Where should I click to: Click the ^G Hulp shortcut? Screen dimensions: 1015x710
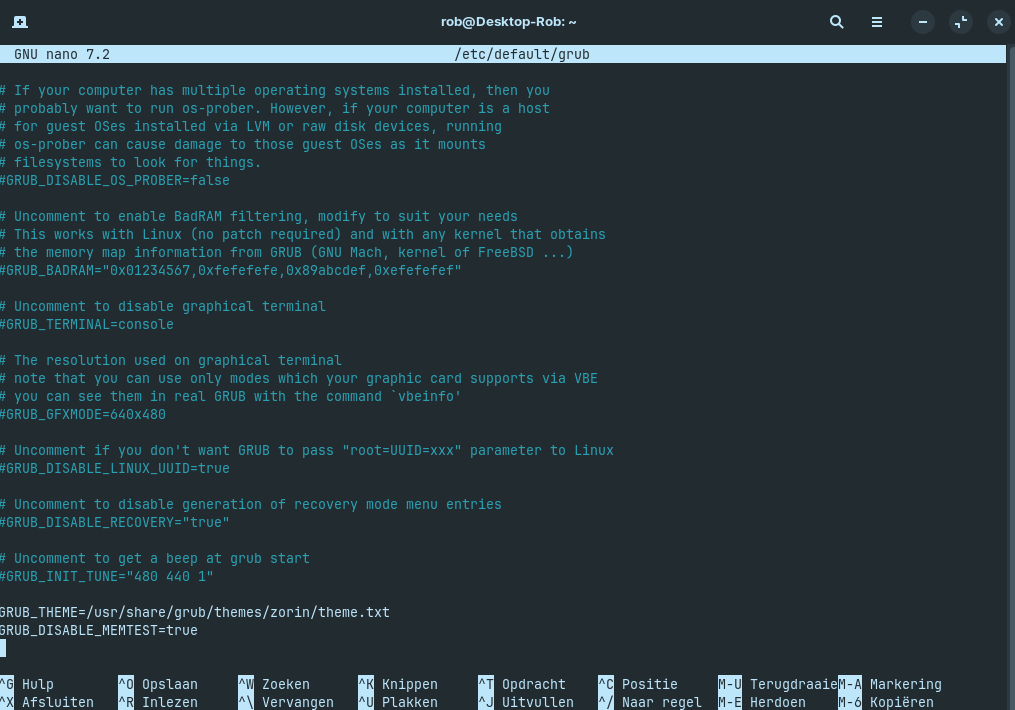[x=28, y=685]
